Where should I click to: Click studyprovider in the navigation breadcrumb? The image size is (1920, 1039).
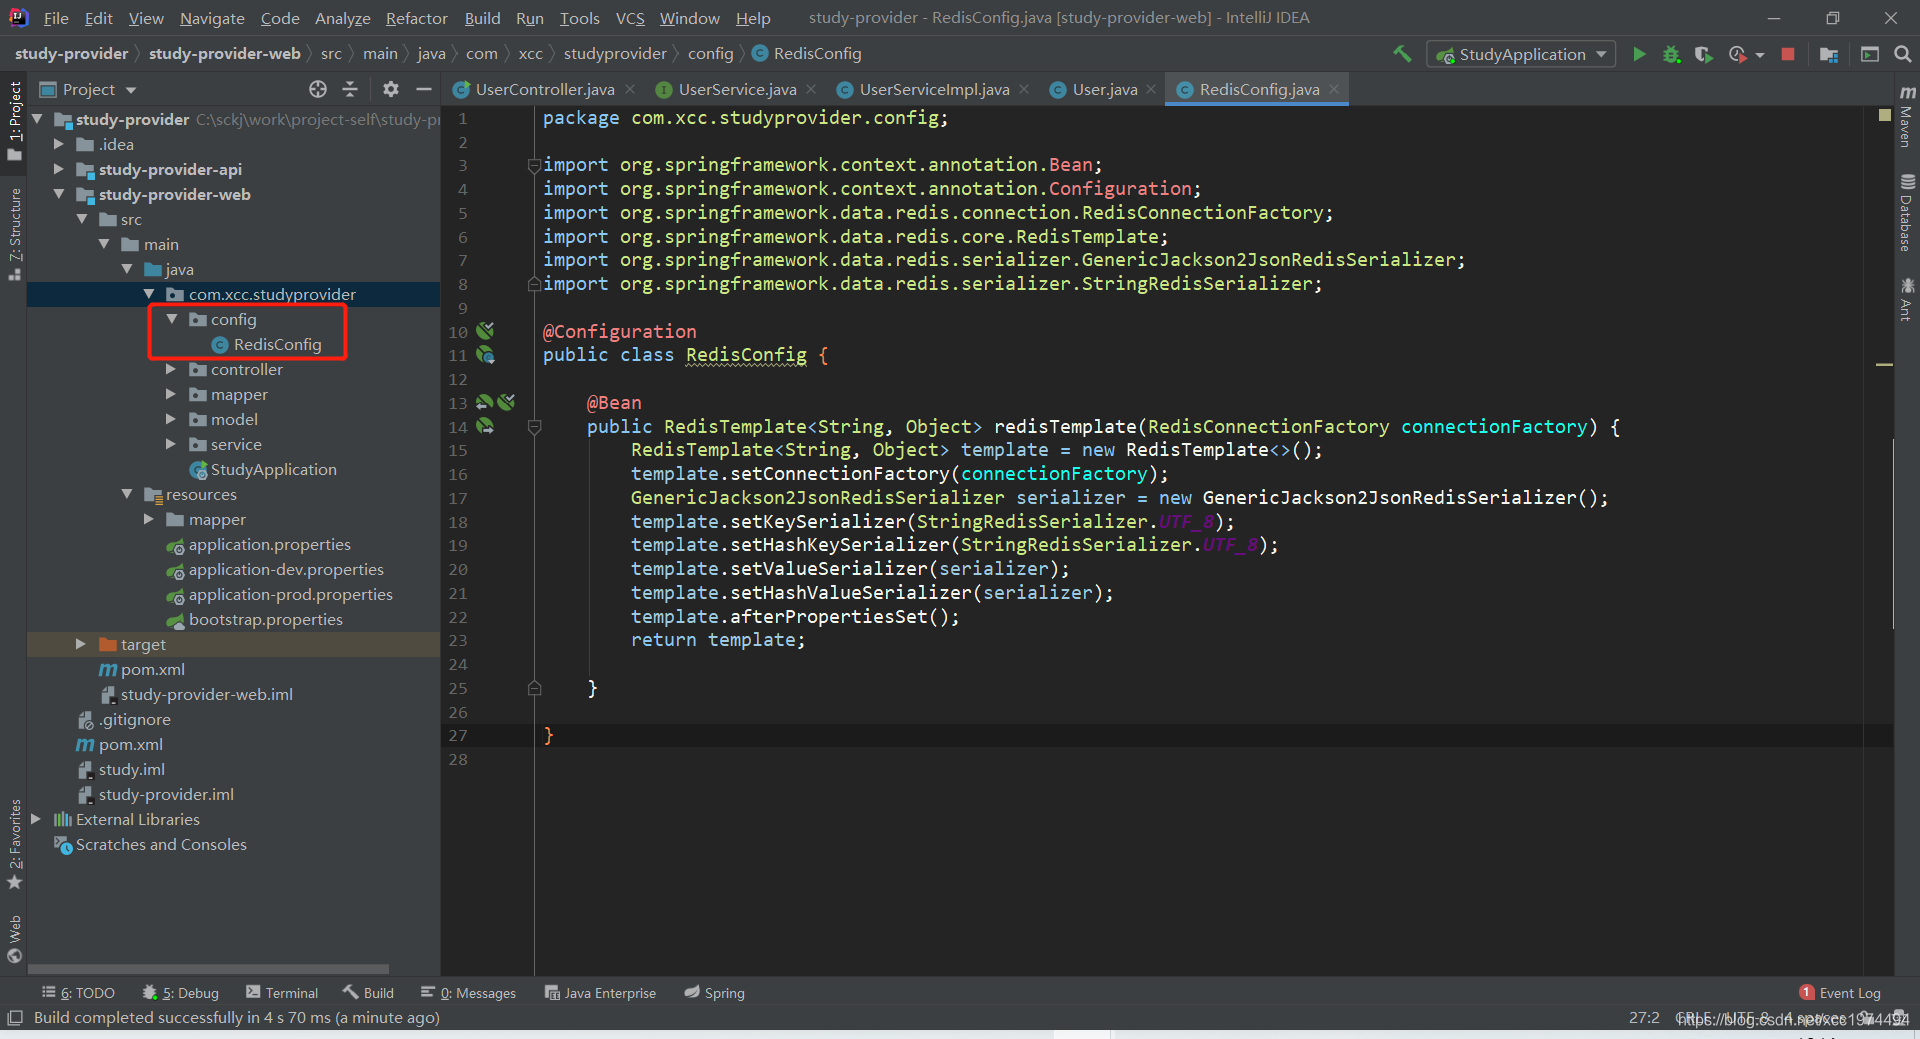pyautogui.click(x=615, y=54)
